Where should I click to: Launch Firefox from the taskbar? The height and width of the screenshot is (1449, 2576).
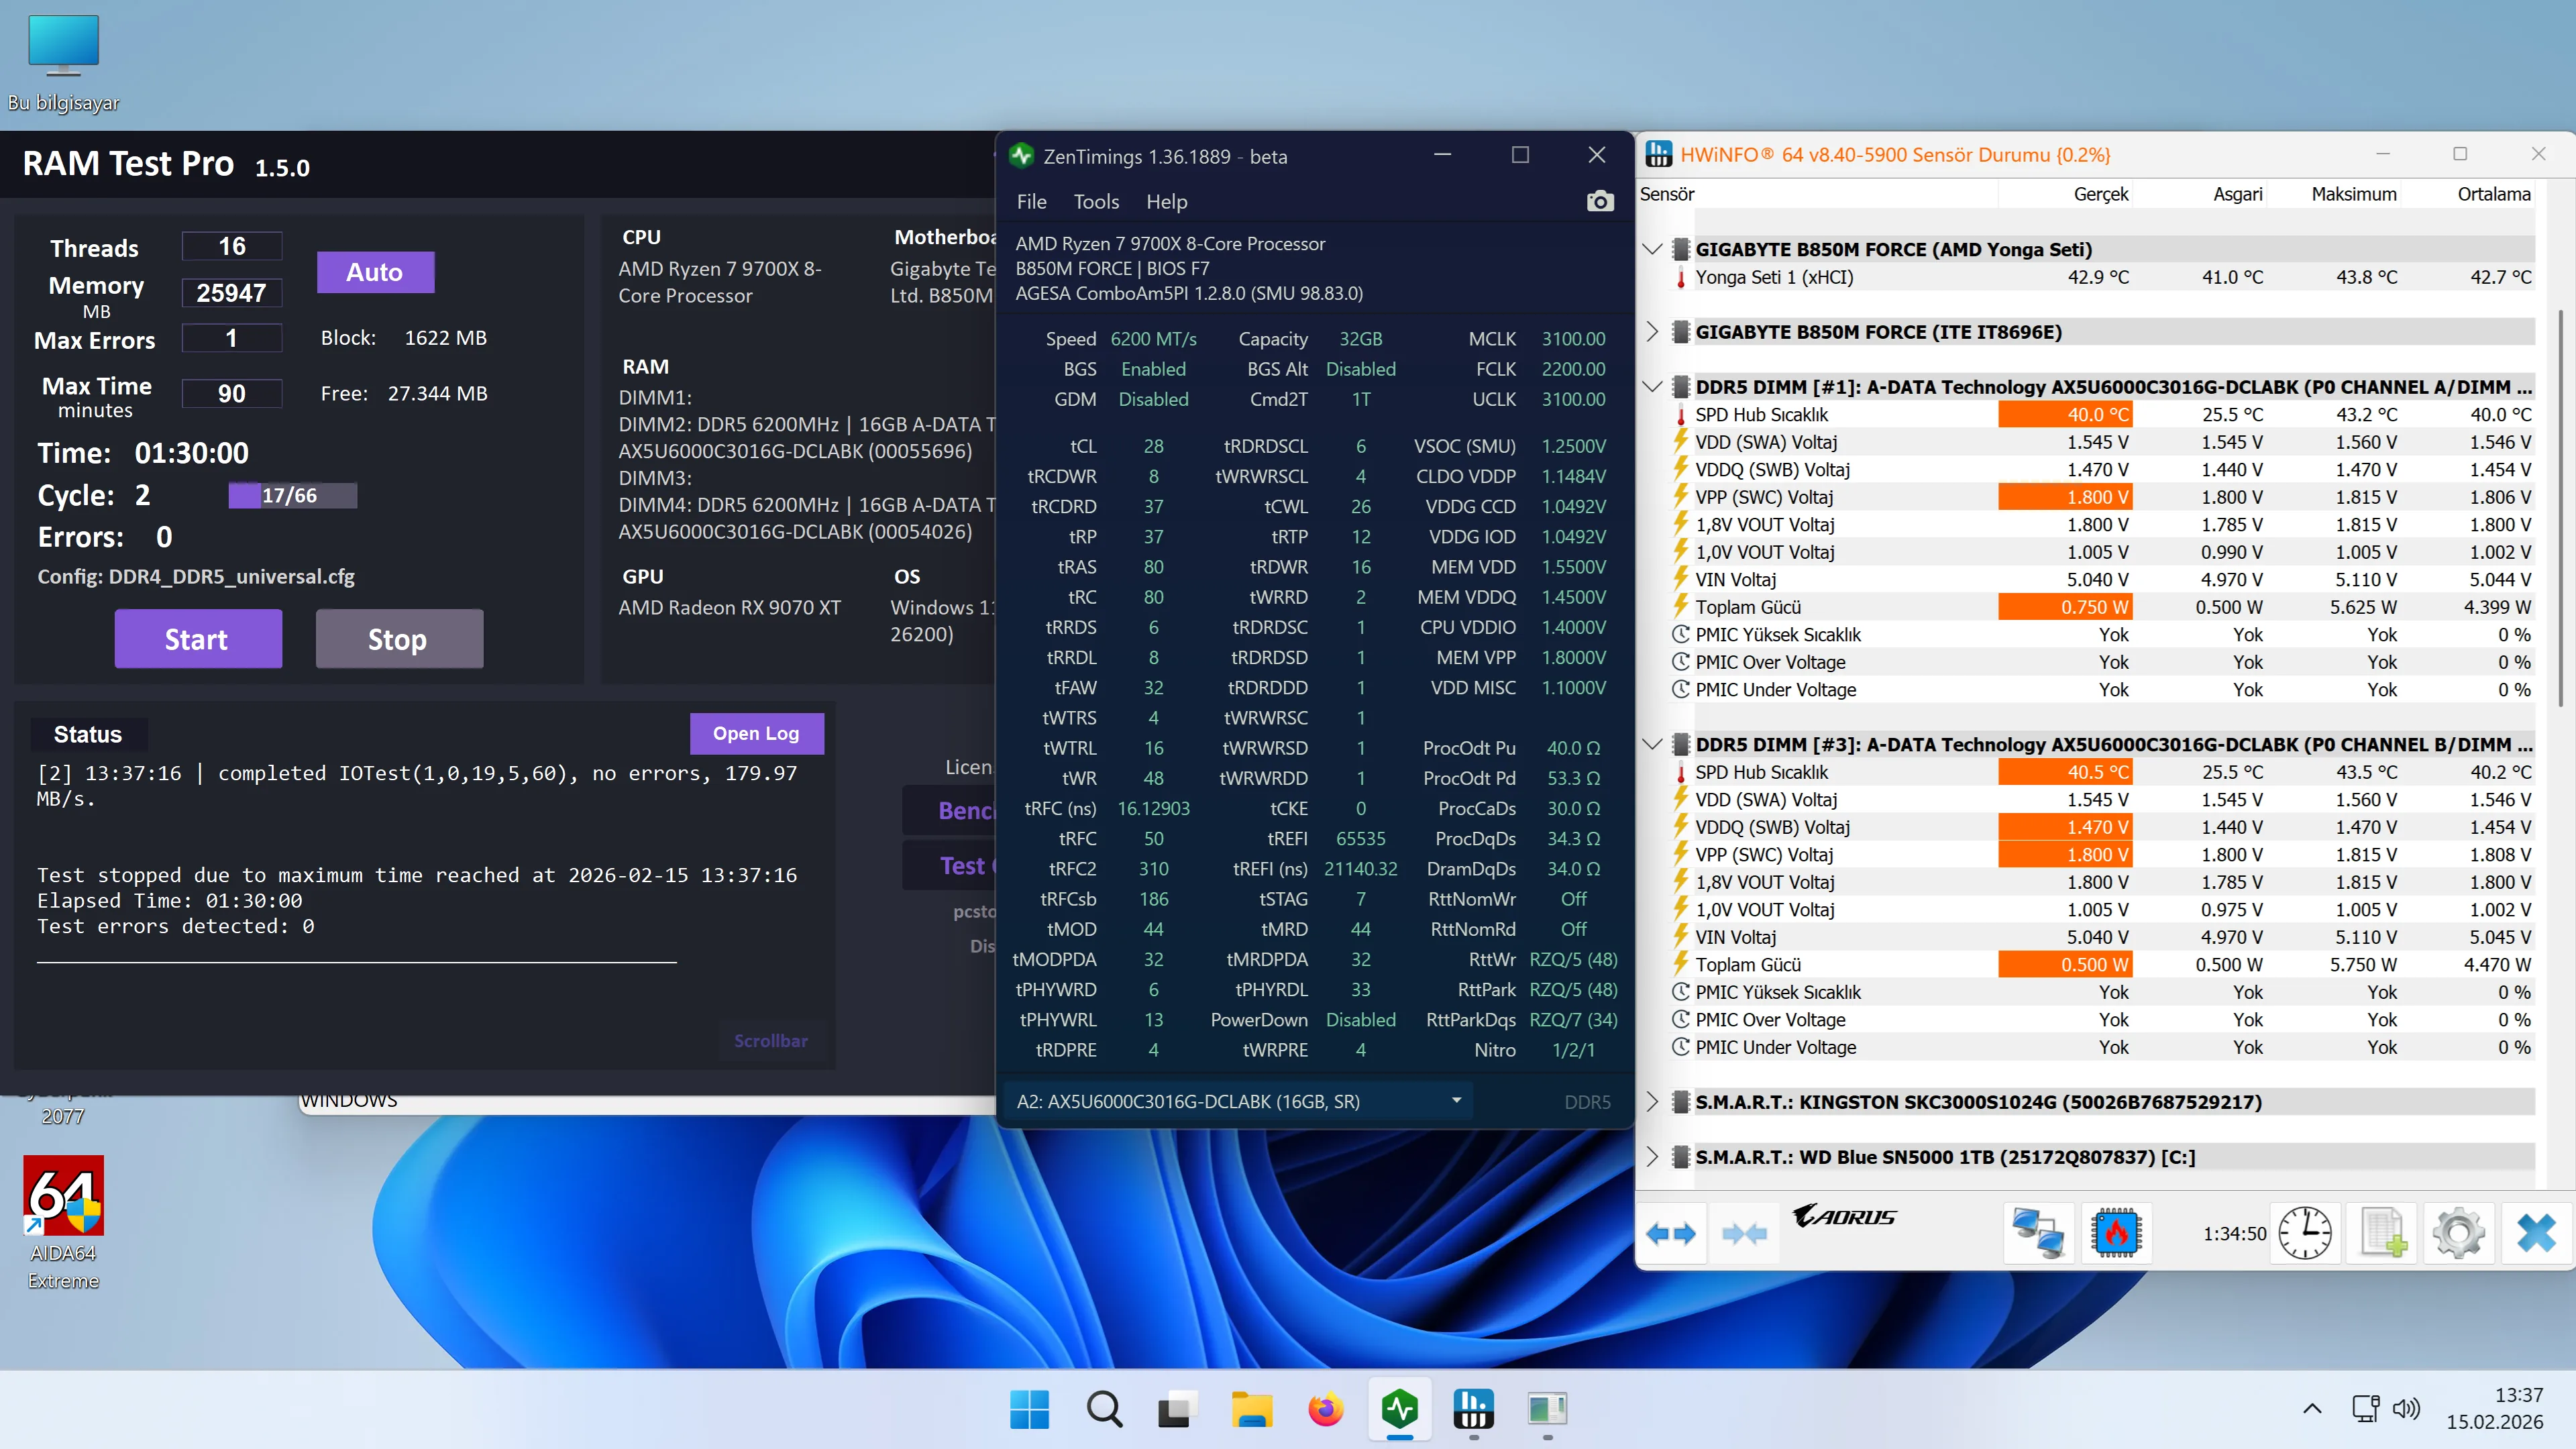point(1326,1409)
